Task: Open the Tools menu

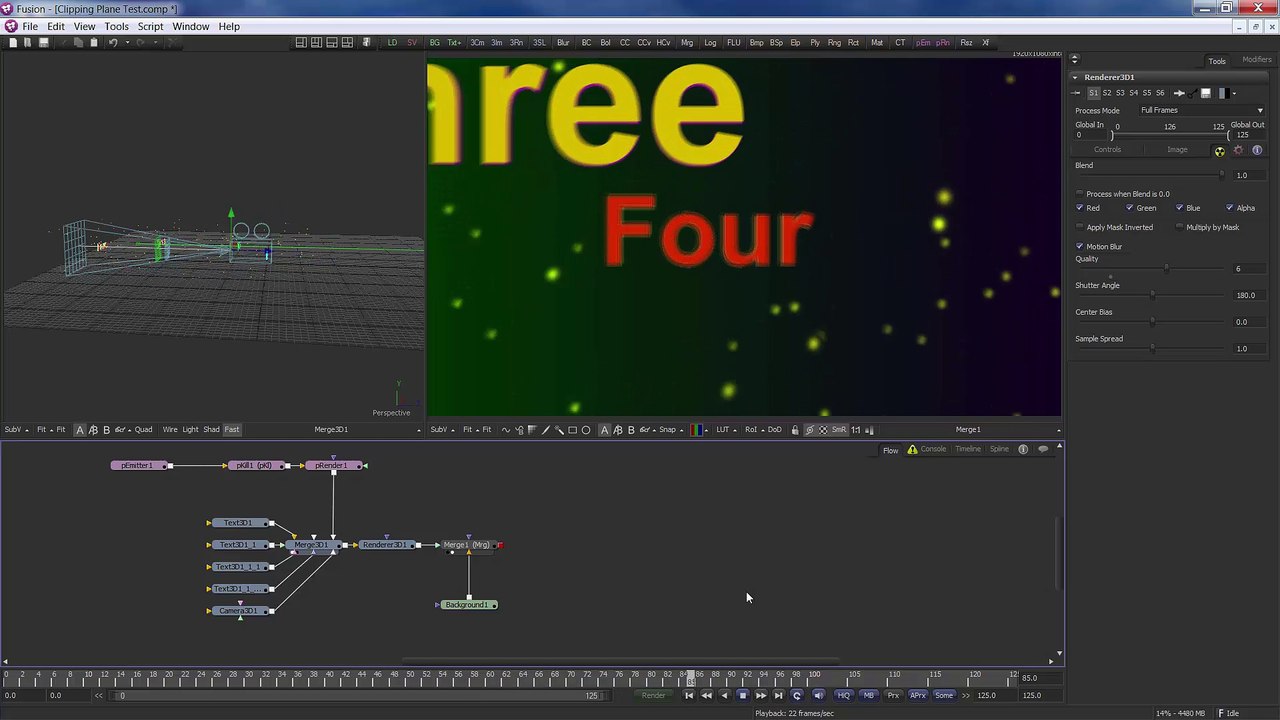Action: (x=116, y=26)
